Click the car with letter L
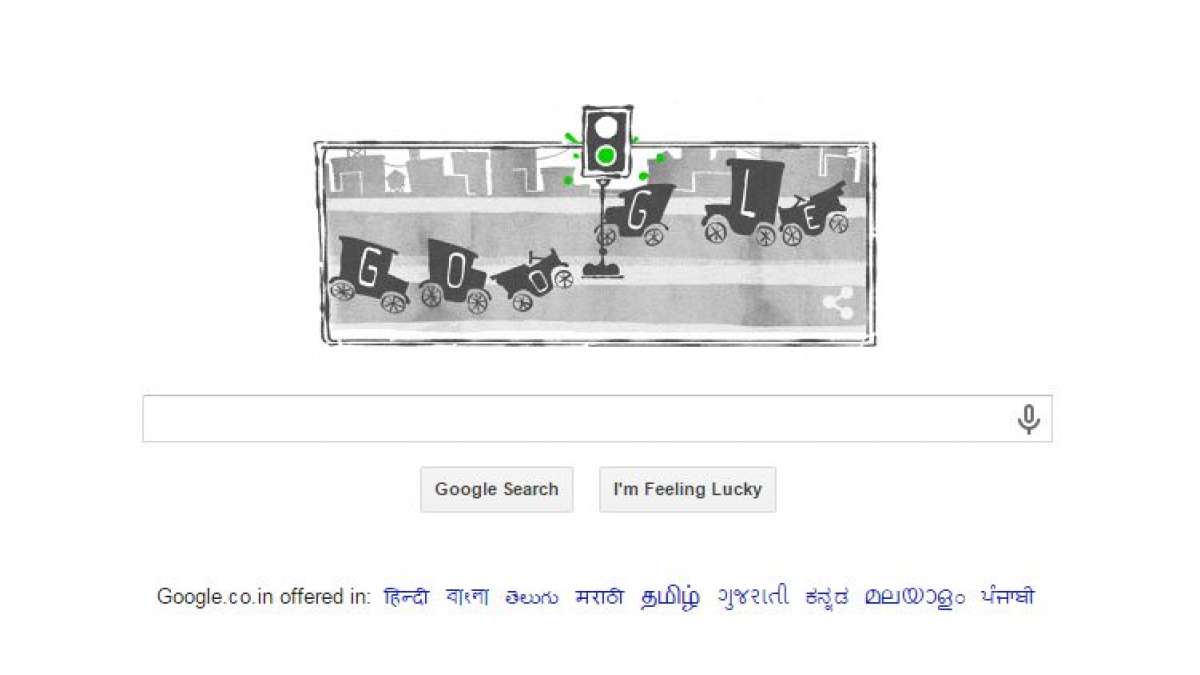This screenshot has height=675, width=1200. (742, 204)
